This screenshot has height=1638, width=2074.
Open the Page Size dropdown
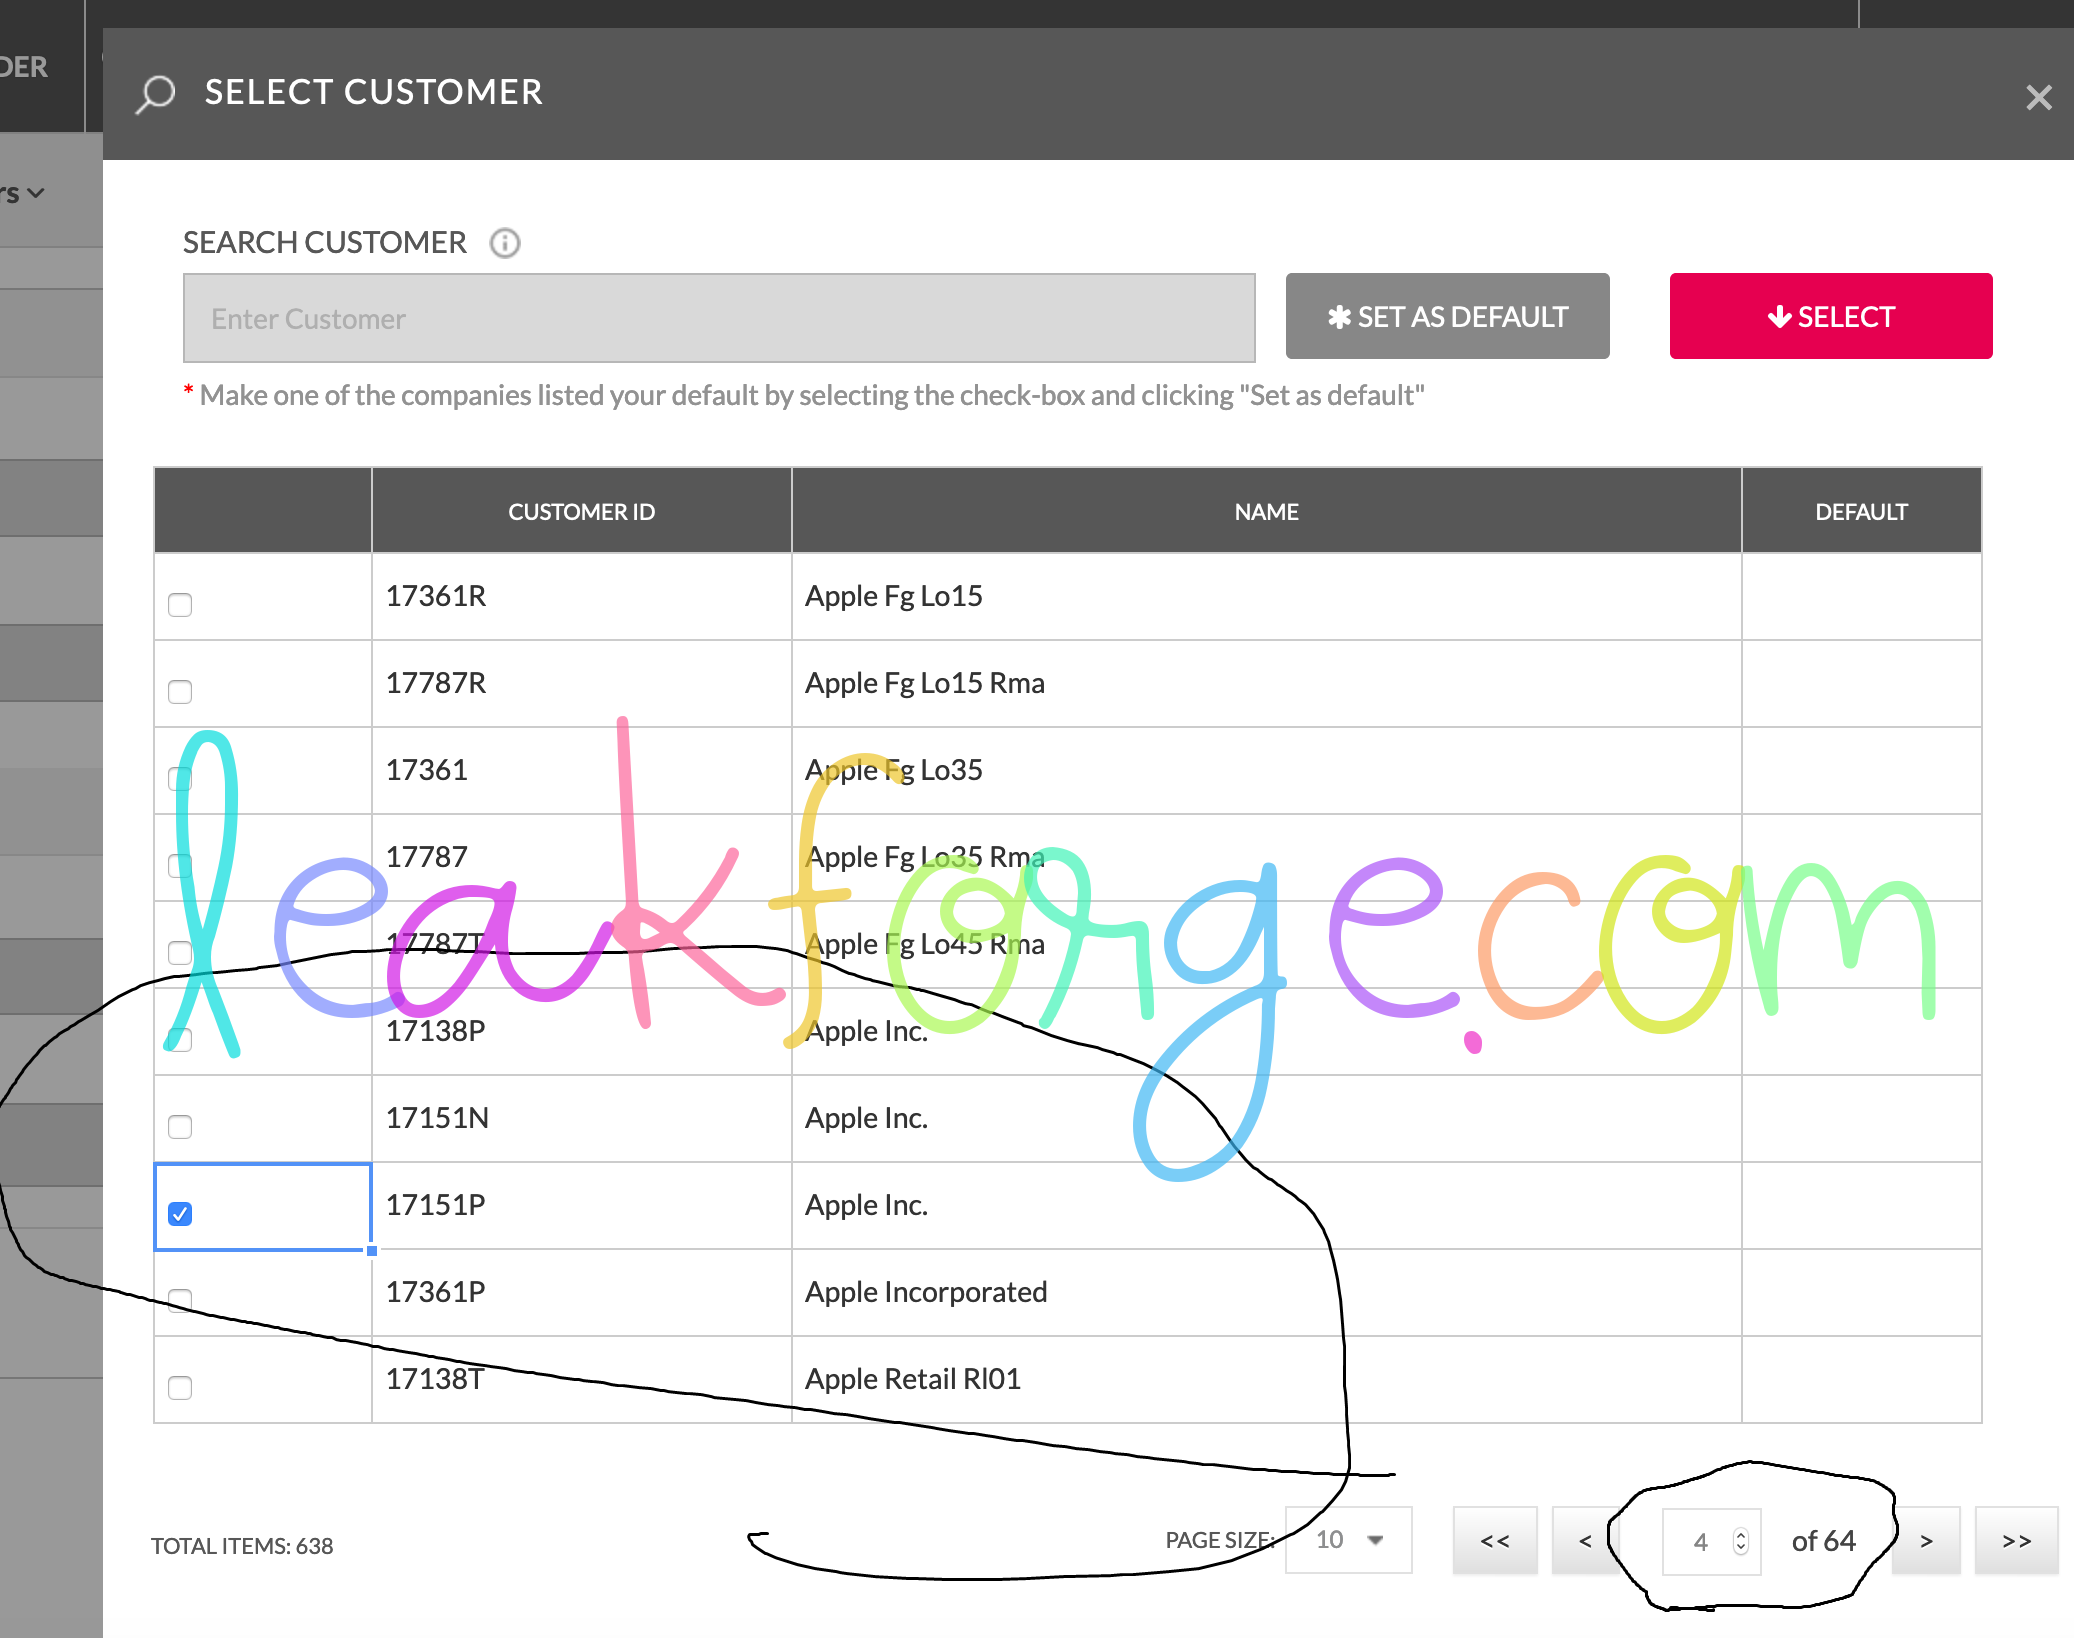(1348, 1540)
